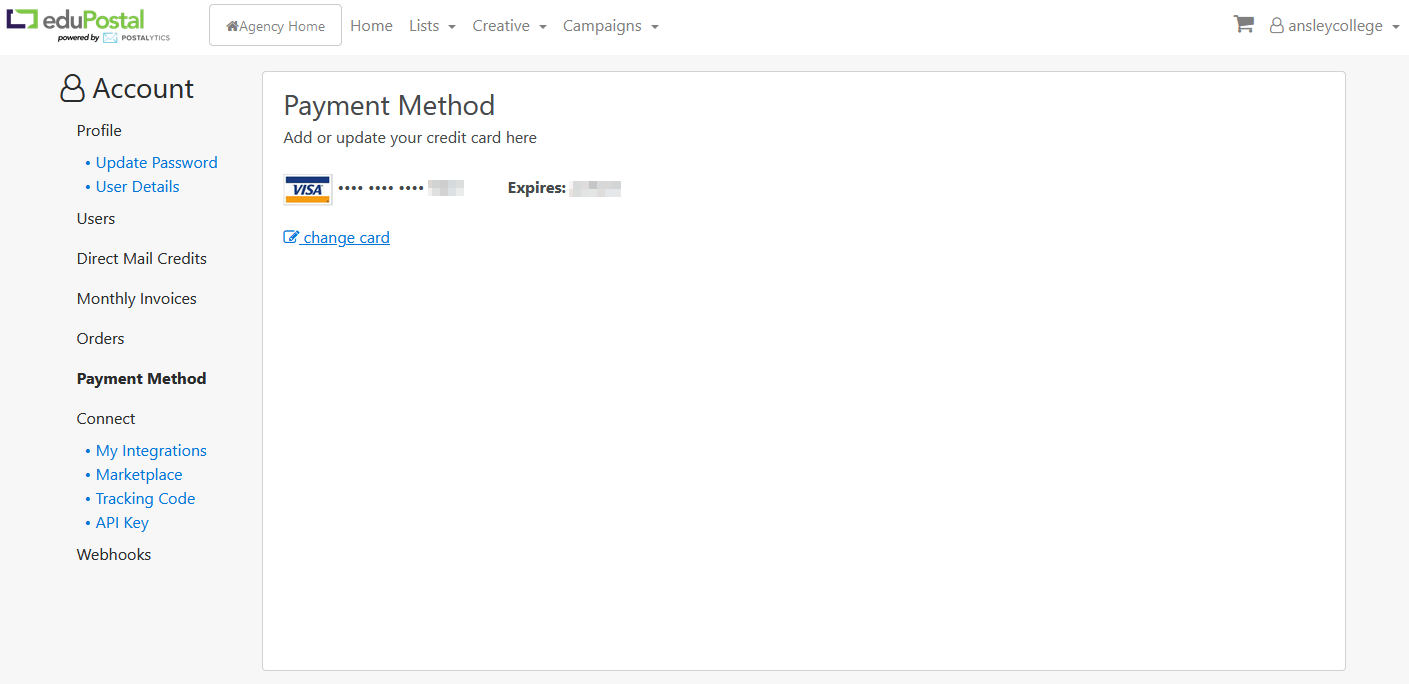1409x684 pixels.
Task: Open the ansleycollege user menu
Action: point(1334,26)
